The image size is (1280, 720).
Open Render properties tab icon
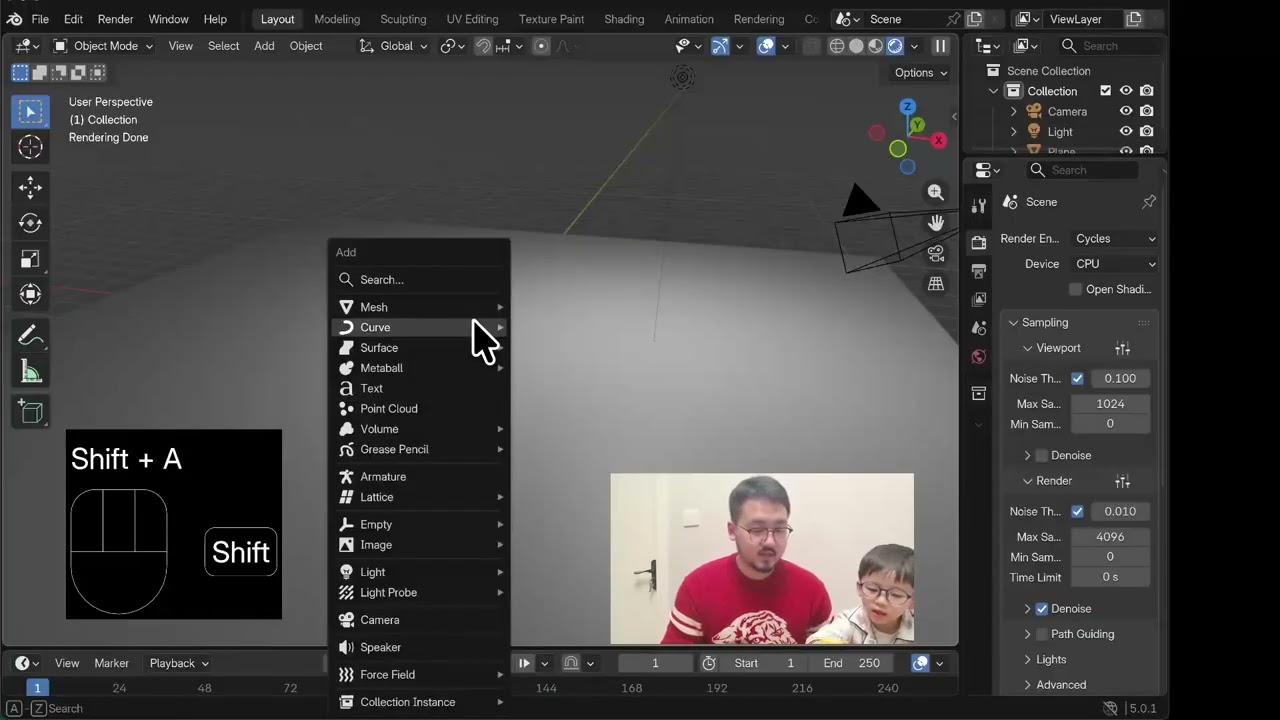pyautogui.click(x=978, y=243)
